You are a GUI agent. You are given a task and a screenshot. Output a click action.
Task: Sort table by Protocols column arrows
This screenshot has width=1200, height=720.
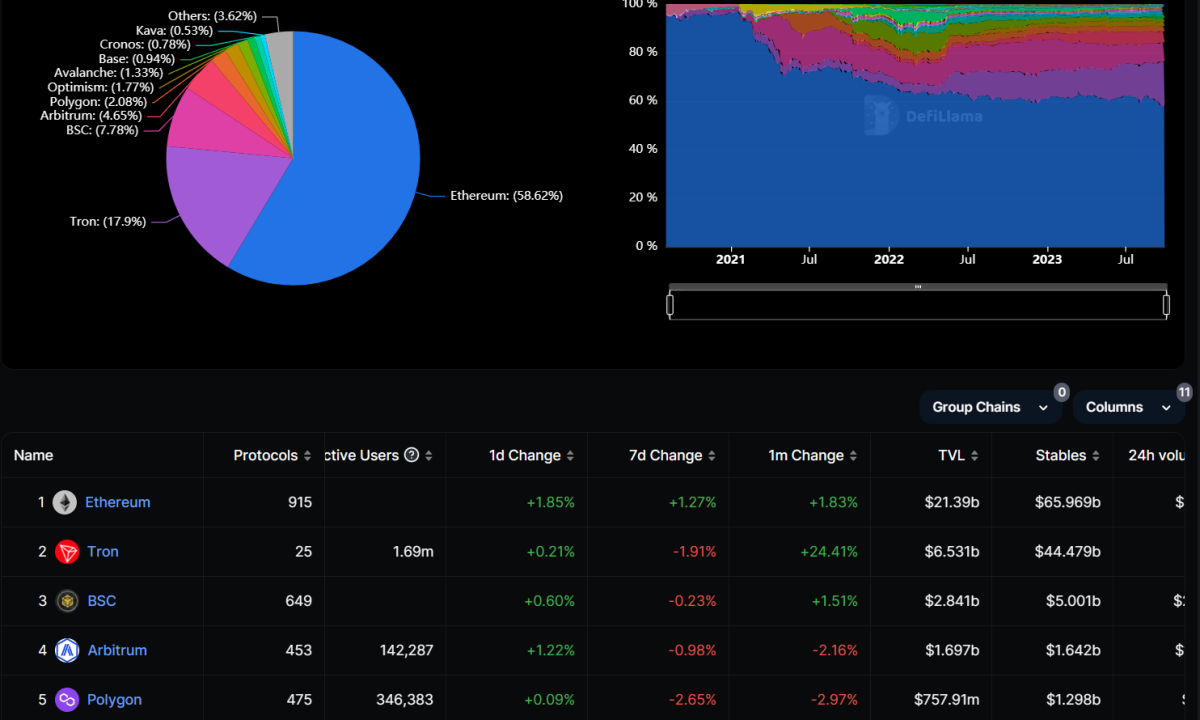pos(307,456)
